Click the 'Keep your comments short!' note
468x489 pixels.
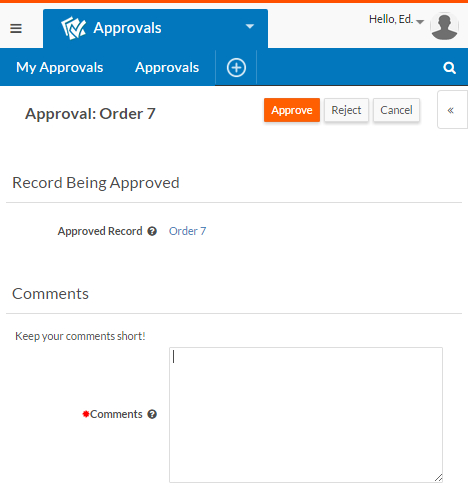coord(80,336)
